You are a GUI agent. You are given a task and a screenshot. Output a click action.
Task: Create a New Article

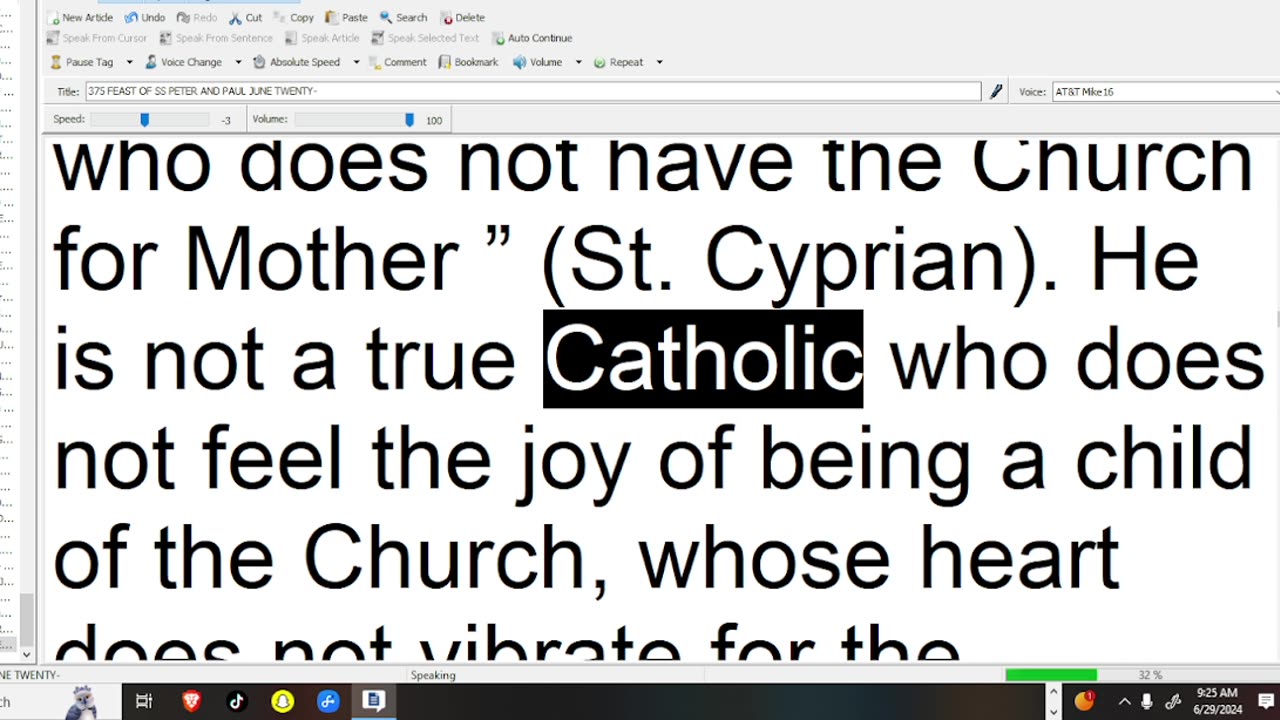point(81,17)
